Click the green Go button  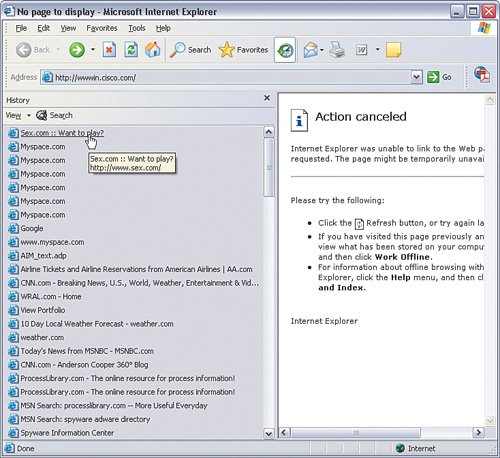[x=439, y=77]
